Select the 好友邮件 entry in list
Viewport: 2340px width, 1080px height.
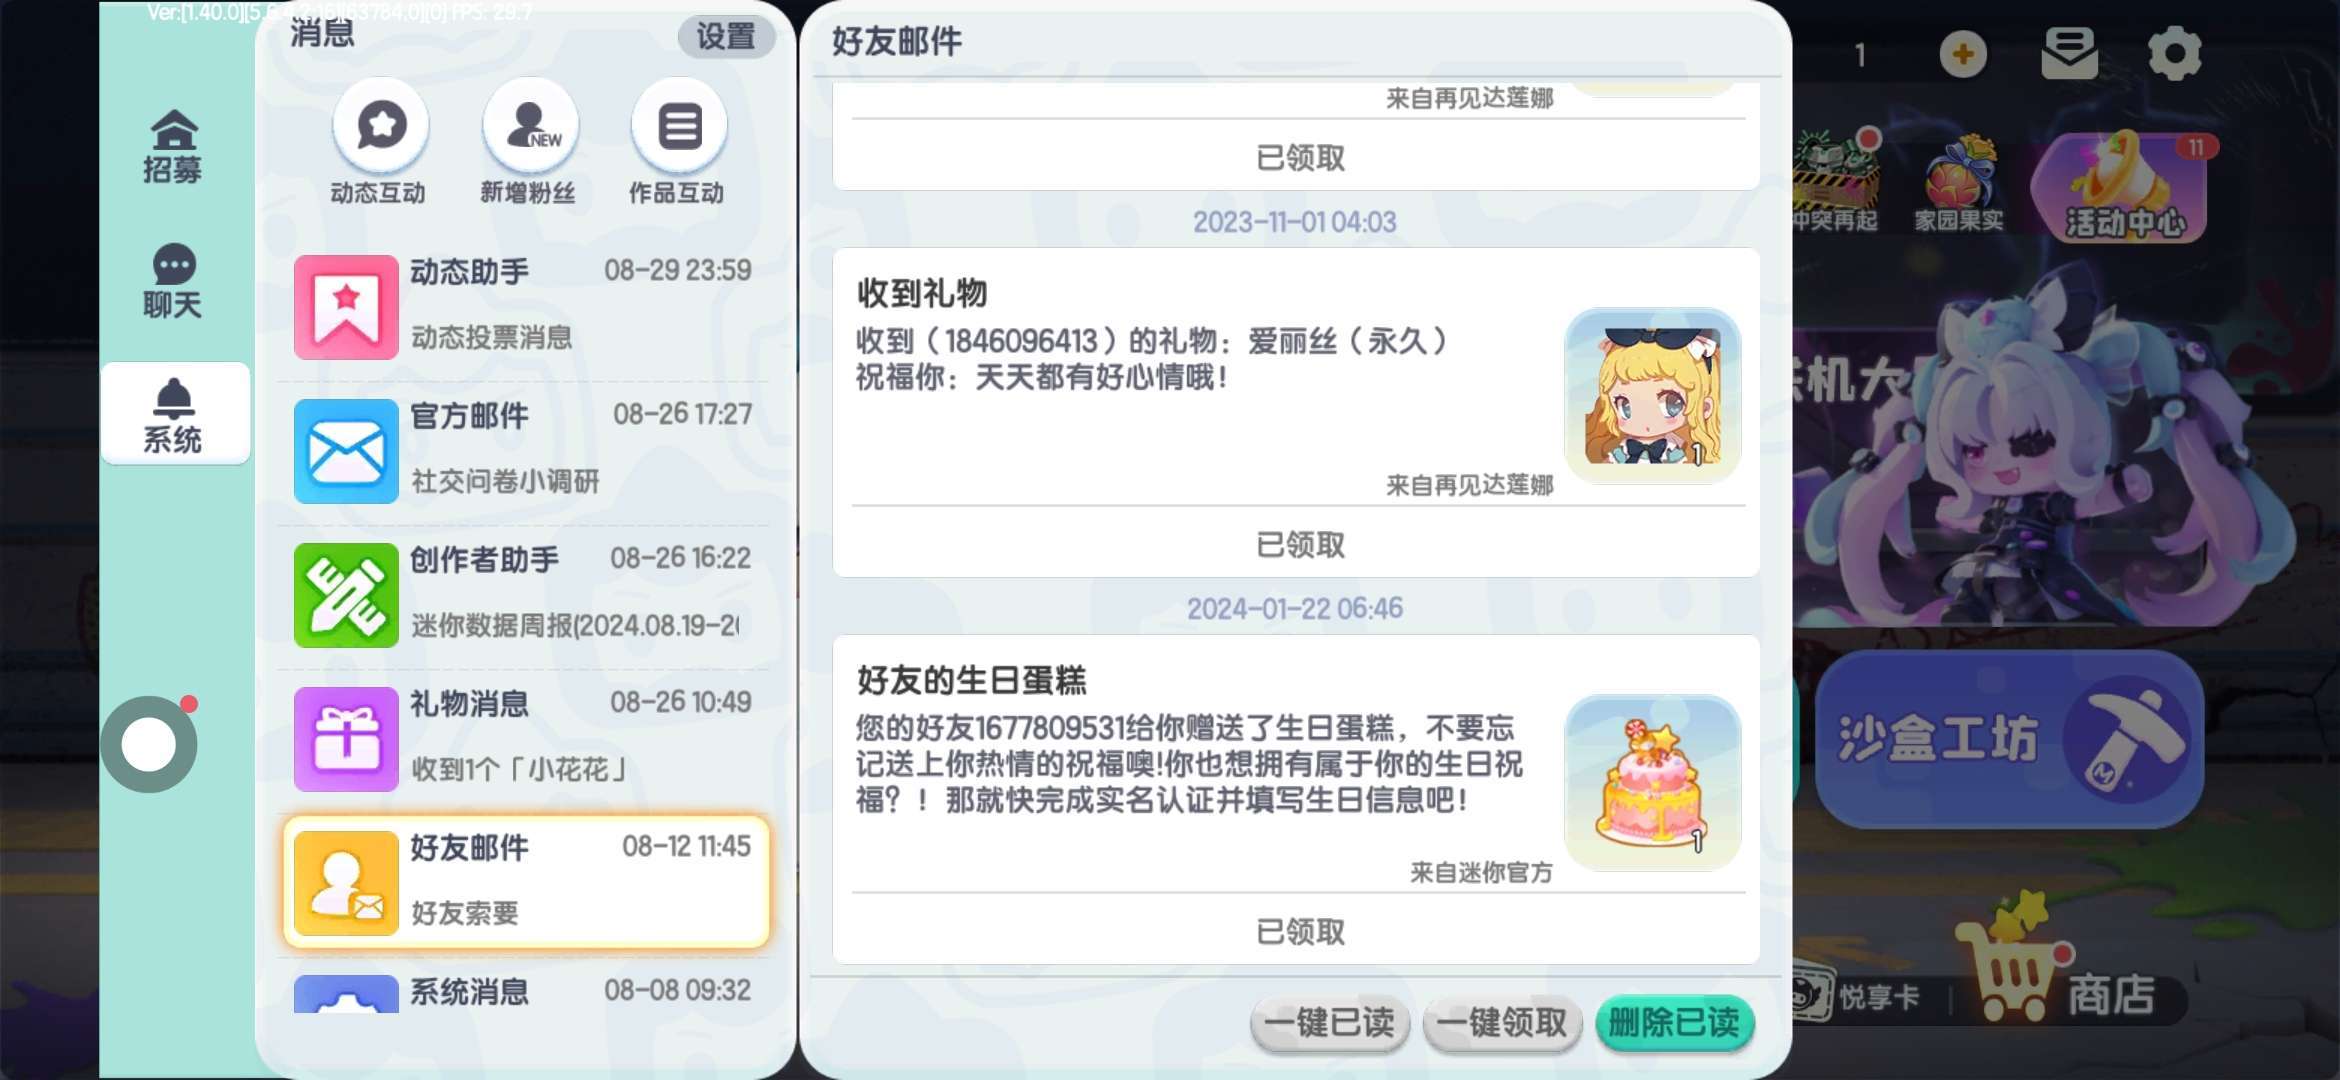tap(526, 882)
